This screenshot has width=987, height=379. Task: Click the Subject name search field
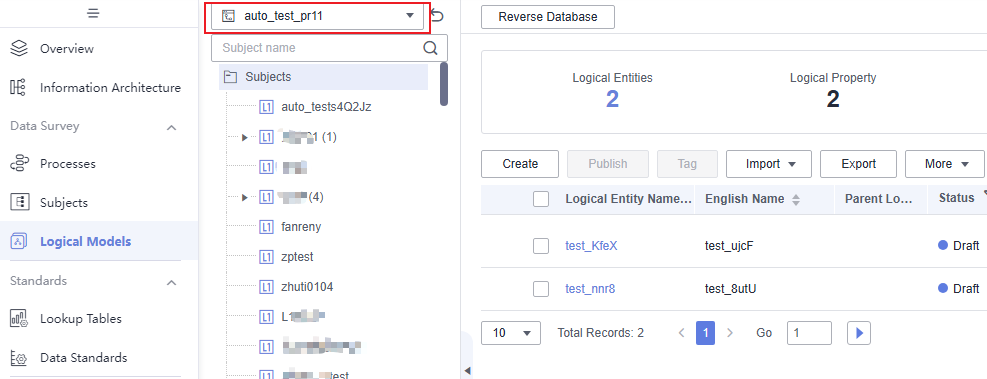[329, 48]
